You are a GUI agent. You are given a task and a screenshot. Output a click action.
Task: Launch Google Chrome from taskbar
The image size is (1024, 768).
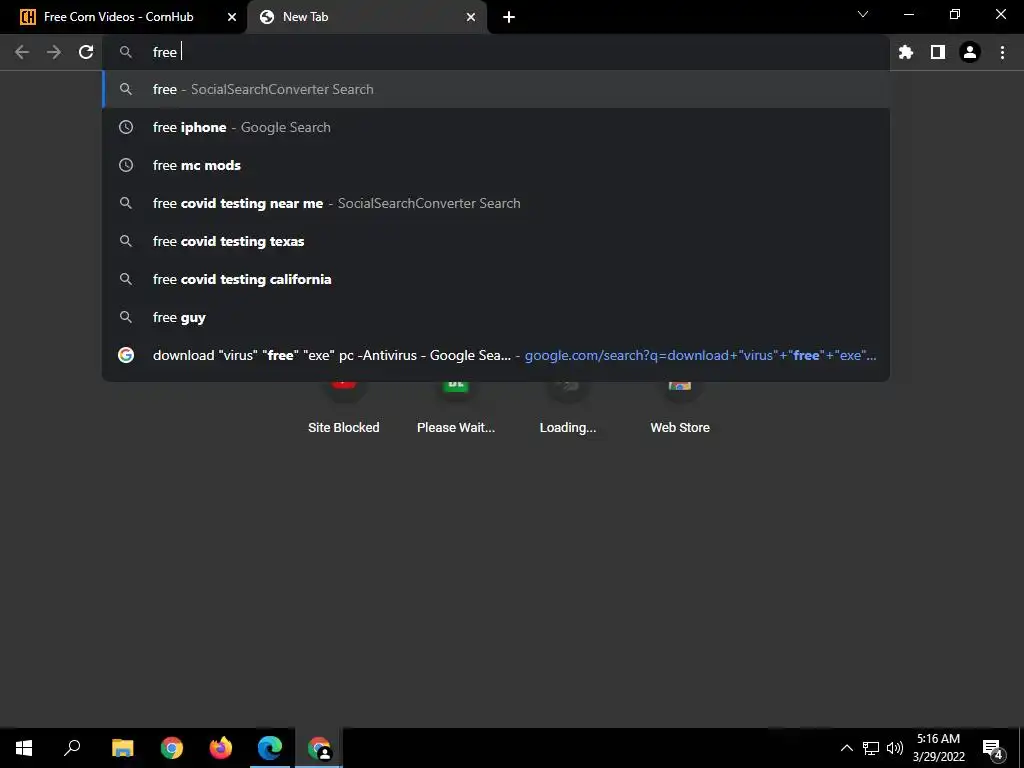pos(172,748)
